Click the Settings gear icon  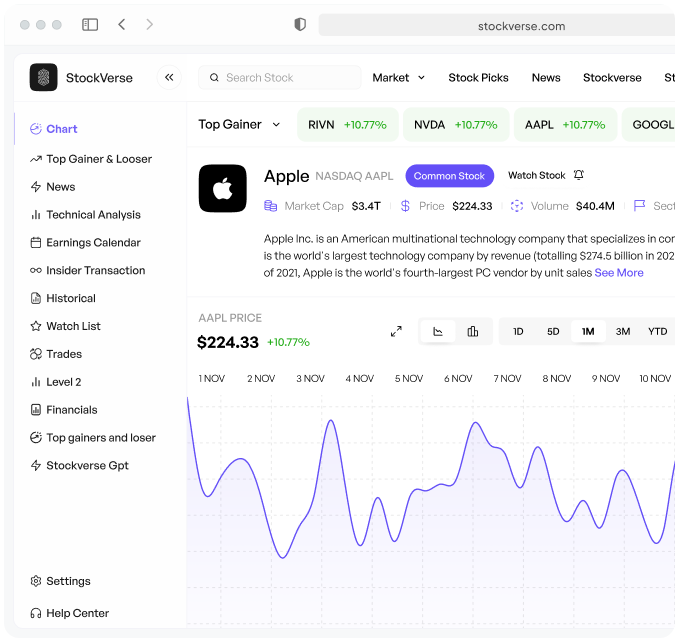[x=36, y=581]
